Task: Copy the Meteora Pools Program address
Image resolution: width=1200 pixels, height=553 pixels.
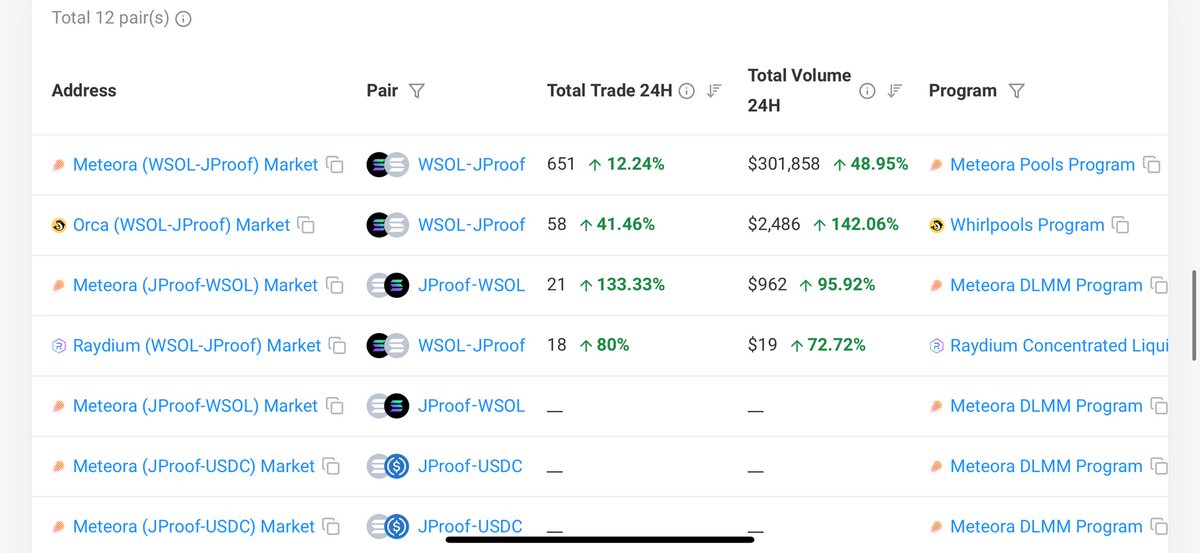Action: (1152, 165)
